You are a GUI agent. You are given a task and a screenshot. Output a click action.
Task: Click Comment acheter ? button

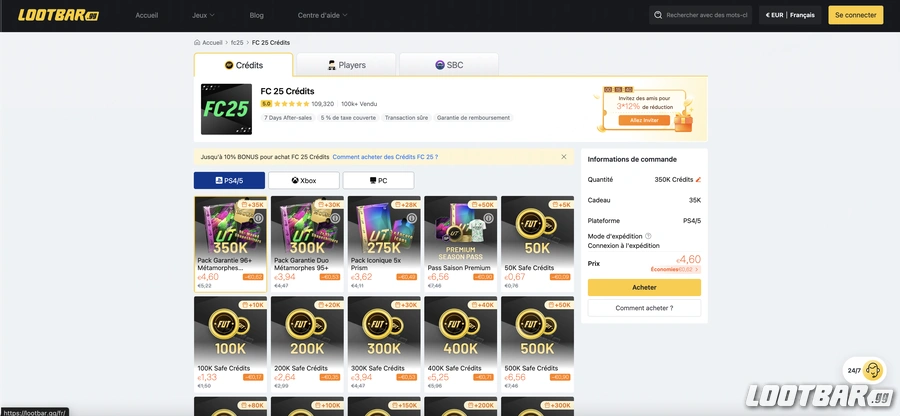(x=644, y=308)
